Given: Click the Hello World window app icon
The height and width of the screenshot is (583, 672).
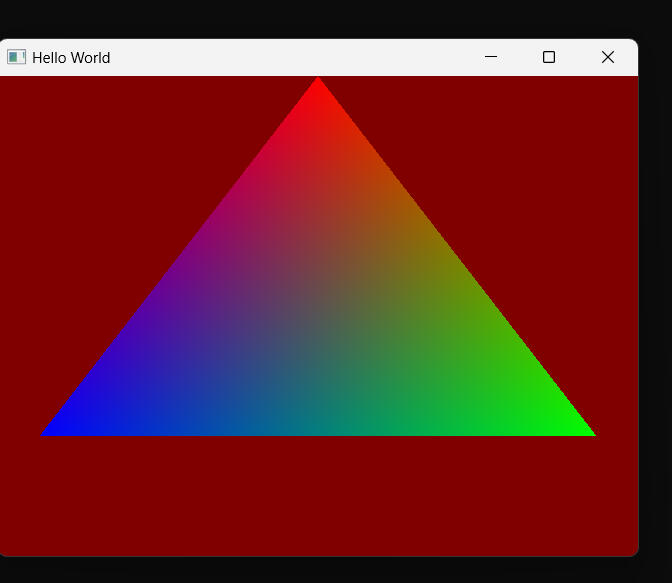Looking at the screenshot, I should (16, 57).
